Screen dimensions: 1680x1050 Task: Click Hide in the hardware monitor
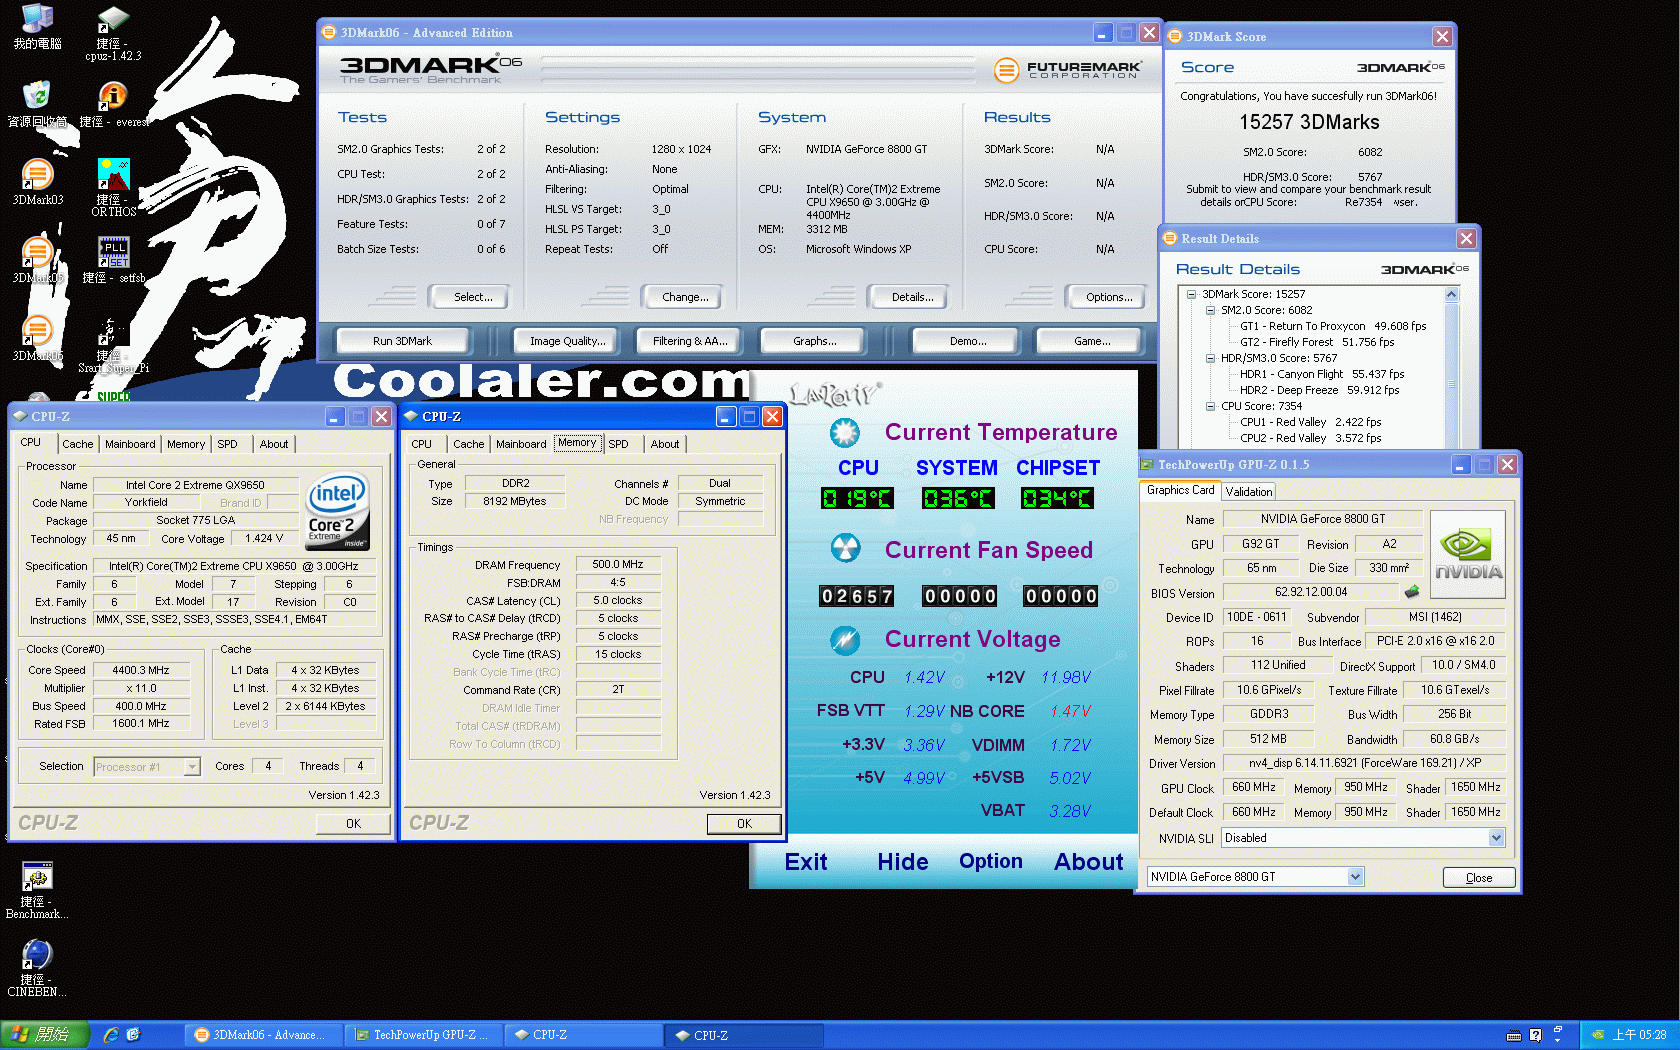coord(903,862)
